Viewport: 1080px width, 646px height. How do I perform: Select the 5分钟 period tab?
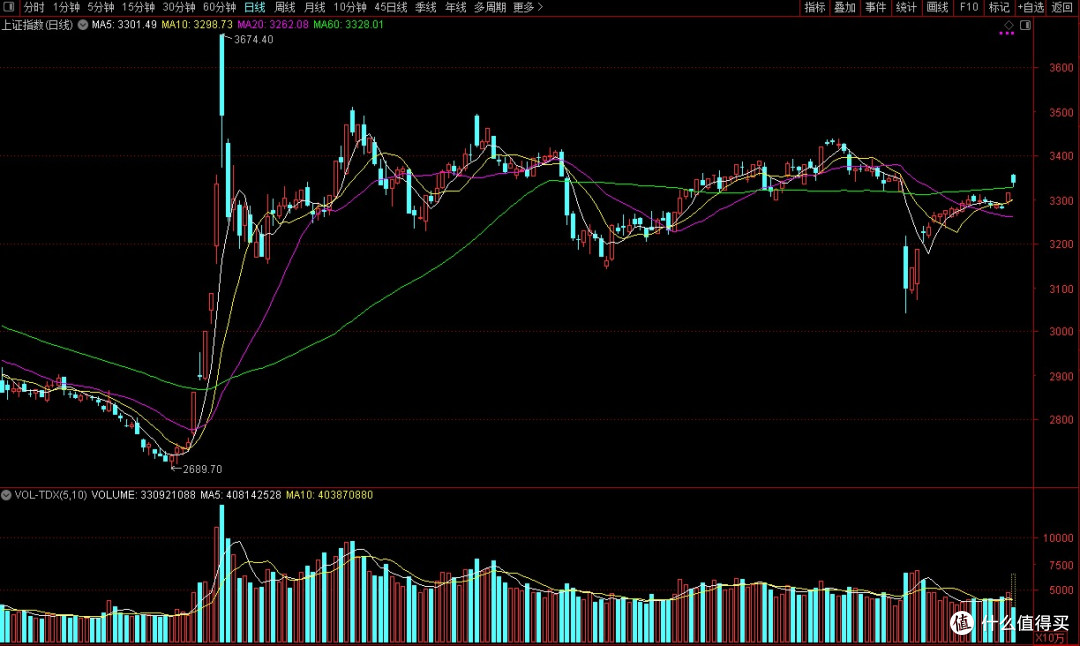pyautogui.click(x=101, y=7)
